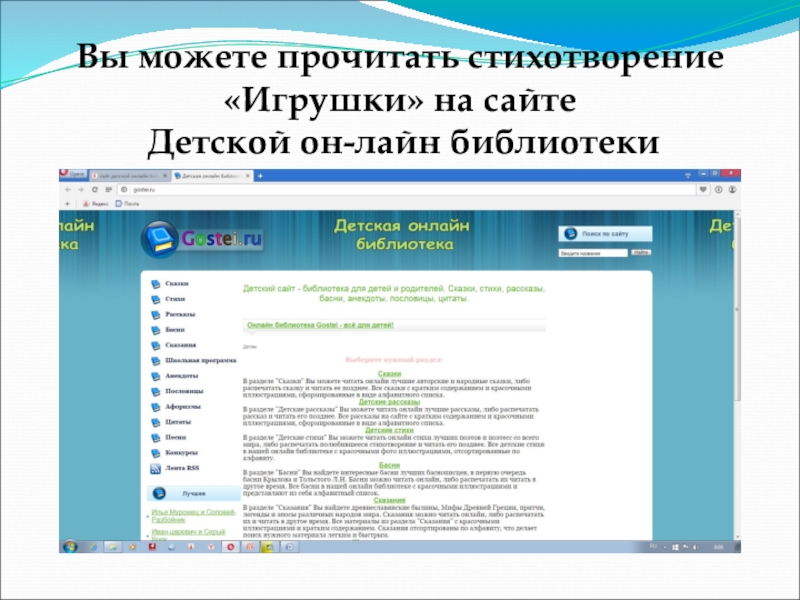Click the book icon beside Цитаты

[156, 422]
